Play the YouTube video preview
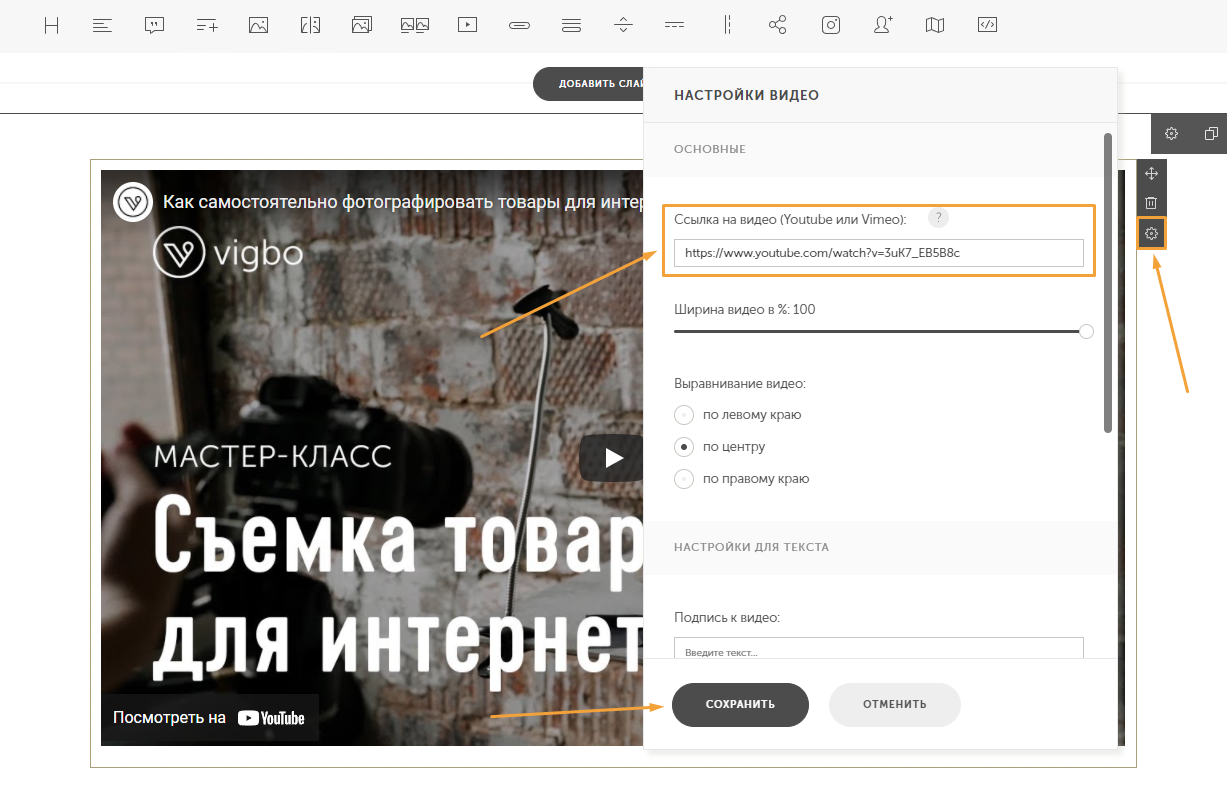The height and width of the screenshot is (786, 1227). click(x=612, y=458)
